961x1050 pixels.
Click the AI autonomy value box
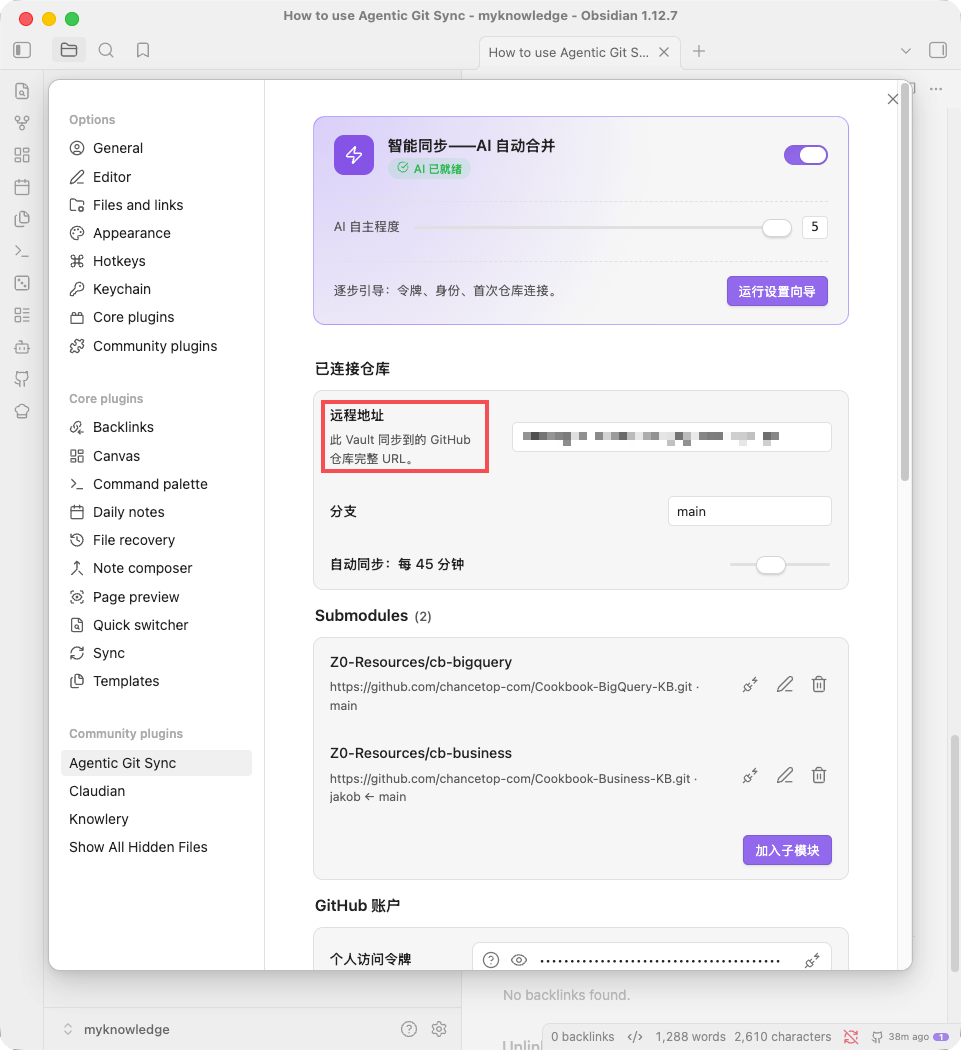point(814,227)
